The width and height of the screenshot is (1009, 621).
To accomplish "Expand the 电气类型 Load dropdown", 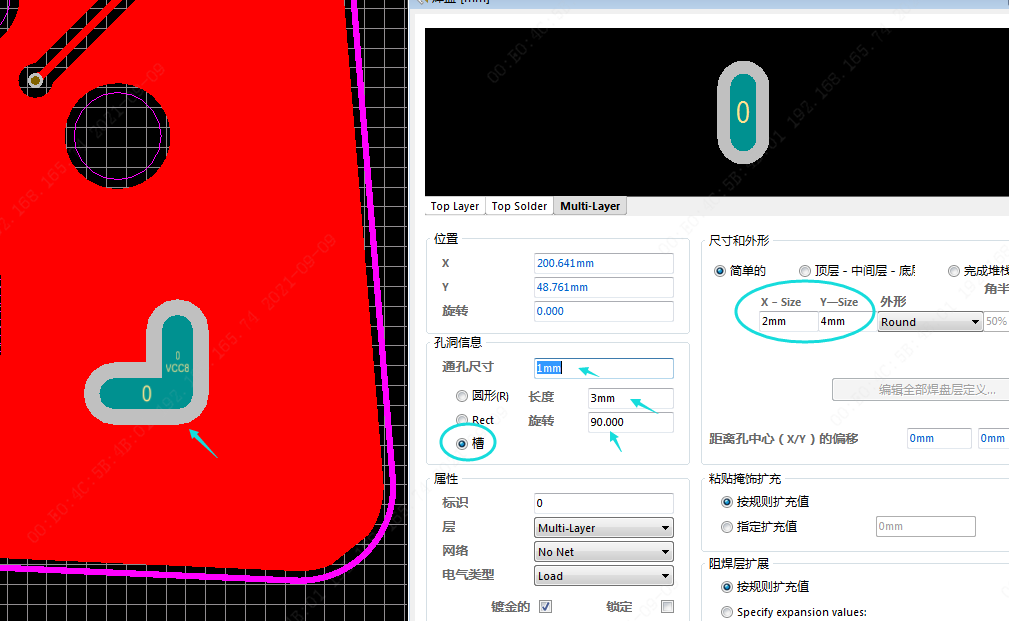I will (x=604, y=576).
